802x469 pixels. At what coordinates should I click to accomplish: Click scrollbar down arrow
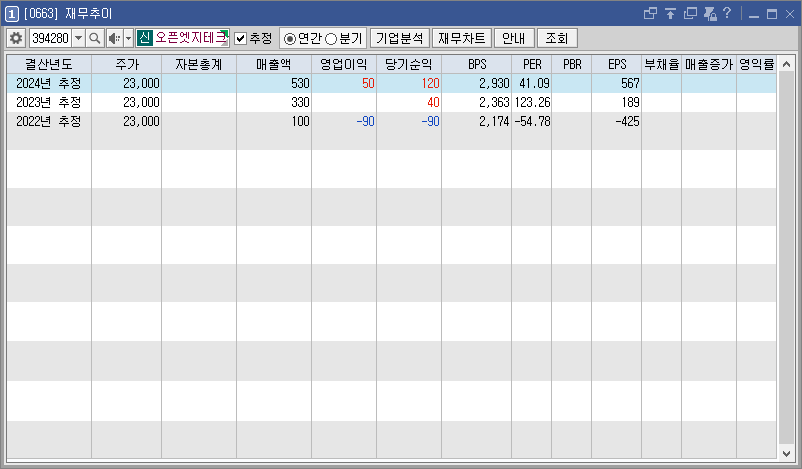pos(786,452)
